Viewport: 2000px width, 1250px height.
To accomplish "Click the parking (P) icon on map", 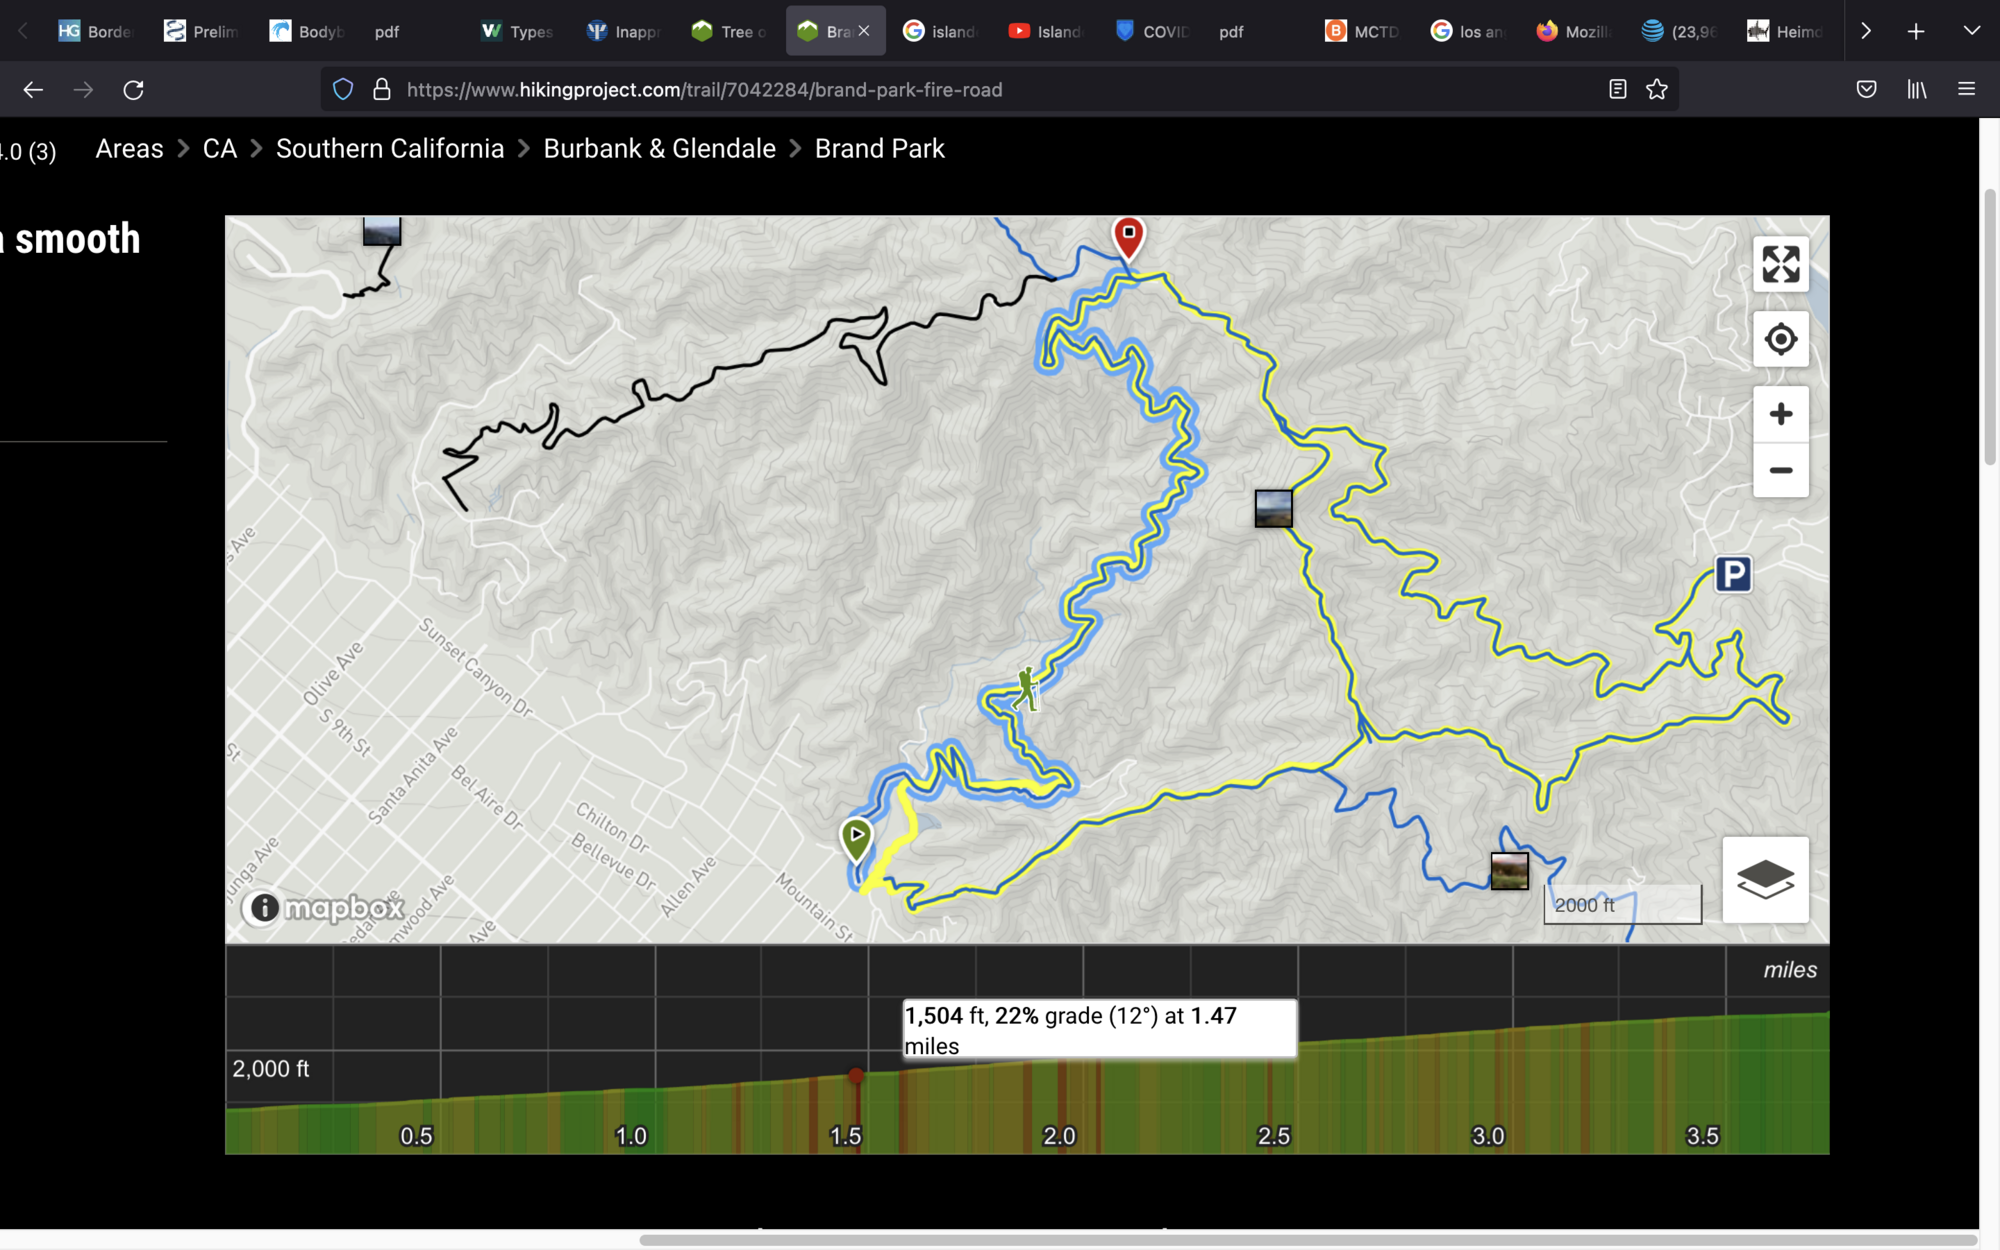I will click(x=1732, y=575).
